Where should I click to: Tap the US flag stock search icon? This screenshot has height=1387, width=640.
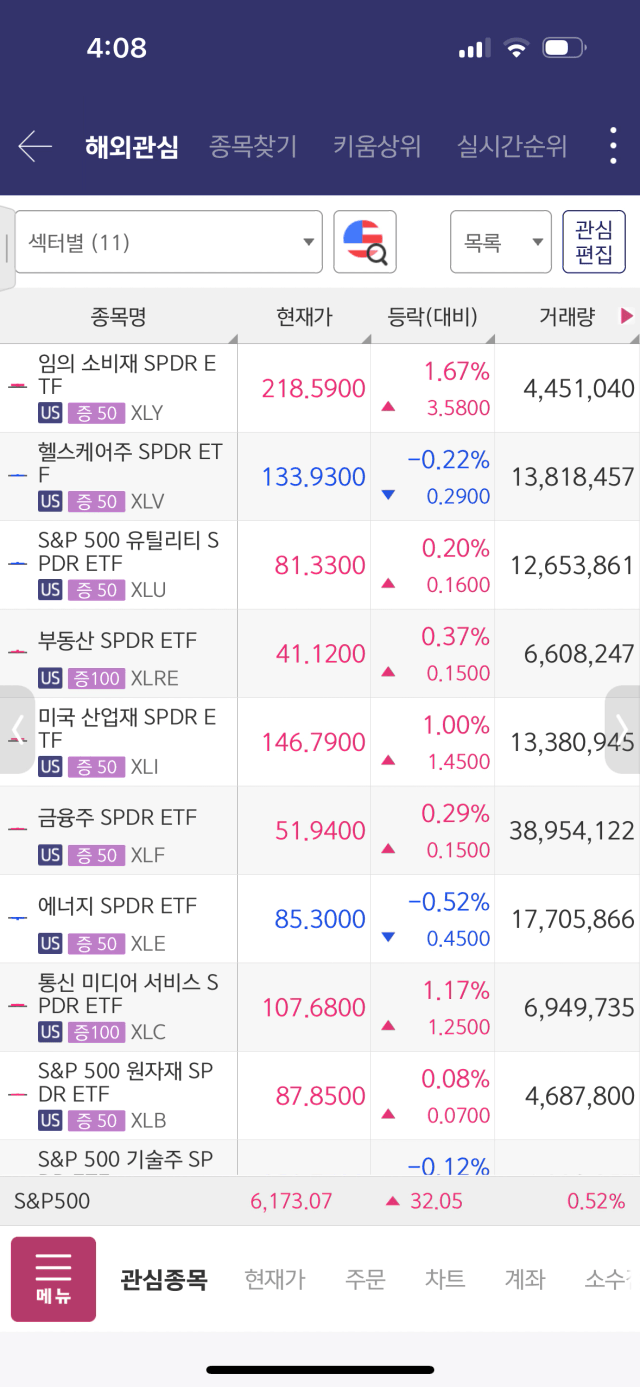tap(365, 242)
